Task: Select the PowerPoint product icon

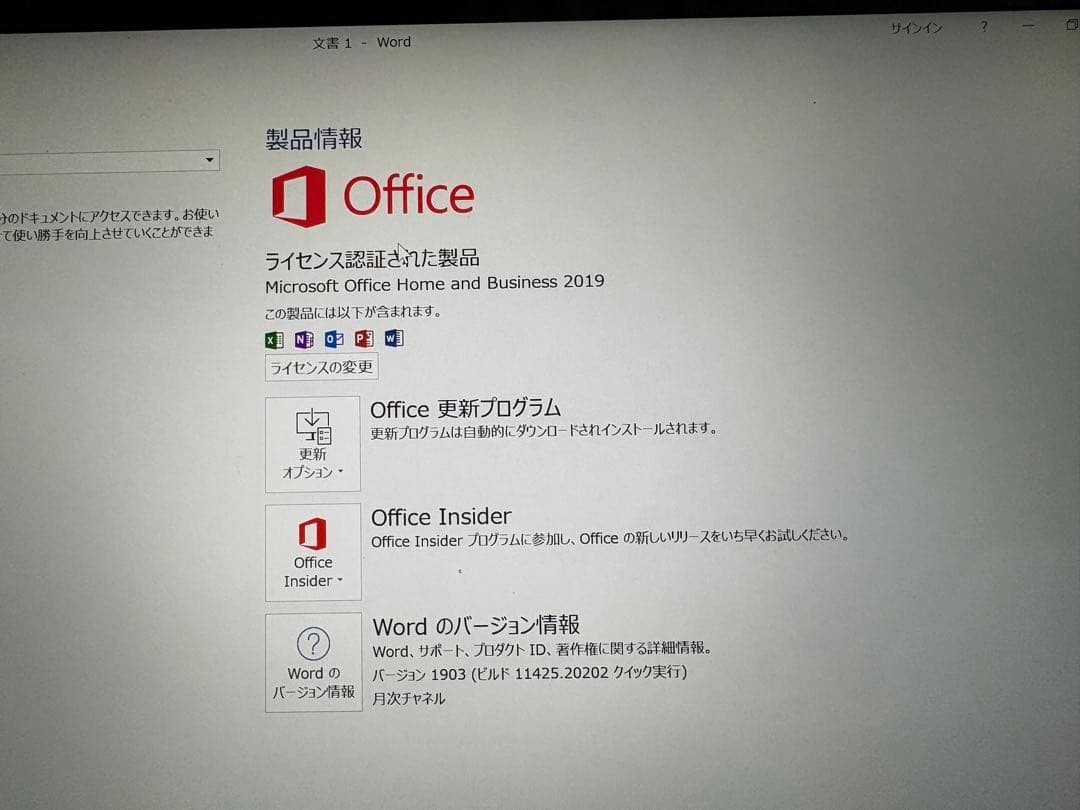Action: tap(363, 339)
